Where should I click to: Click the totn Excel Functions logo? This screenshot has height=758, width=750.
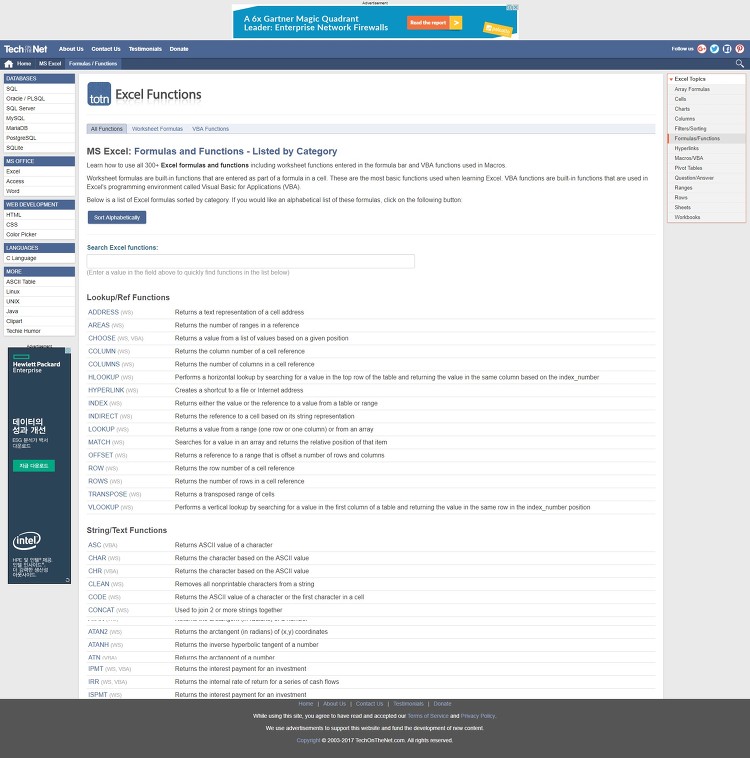coord(144,94)
